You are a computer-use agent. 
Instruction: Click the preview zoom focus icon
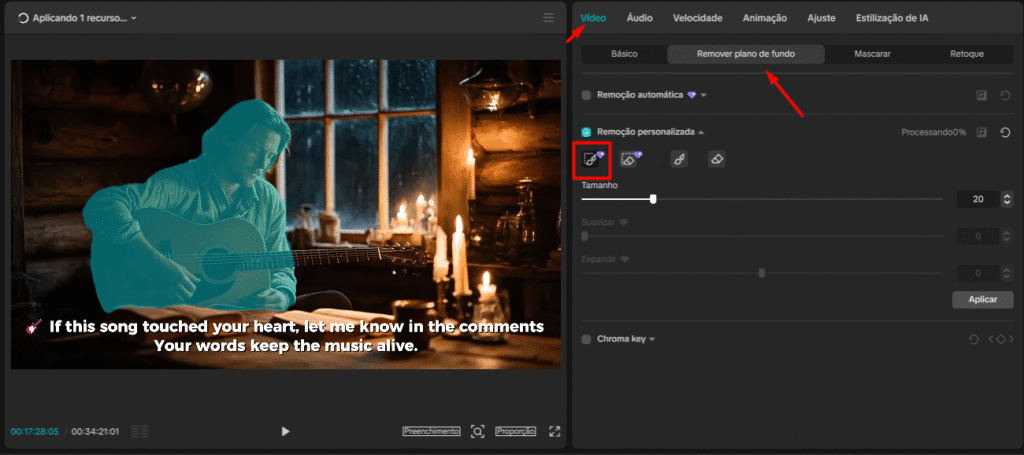pyautogui.click(x=478, y=431)
